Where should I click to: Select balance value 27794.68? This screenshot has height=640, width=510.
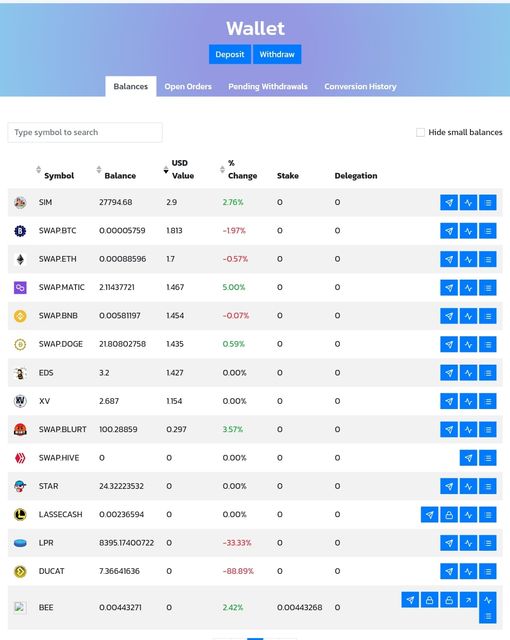tap(115, 202)
